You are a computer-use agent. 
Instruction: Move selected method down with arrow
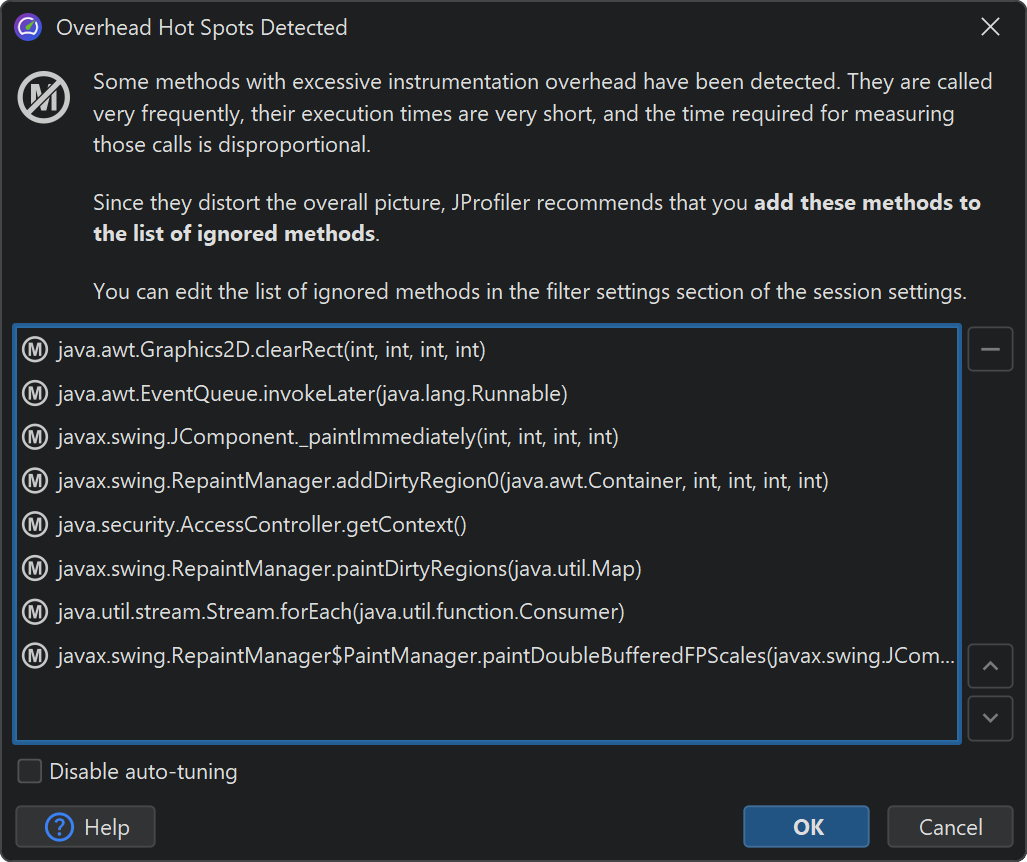(990, 717)
